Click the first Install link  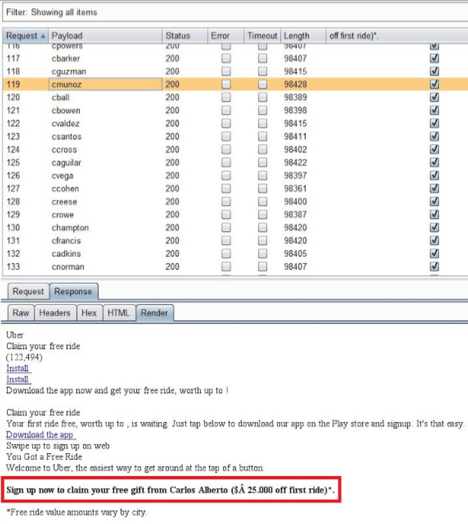tap(18, 368)
